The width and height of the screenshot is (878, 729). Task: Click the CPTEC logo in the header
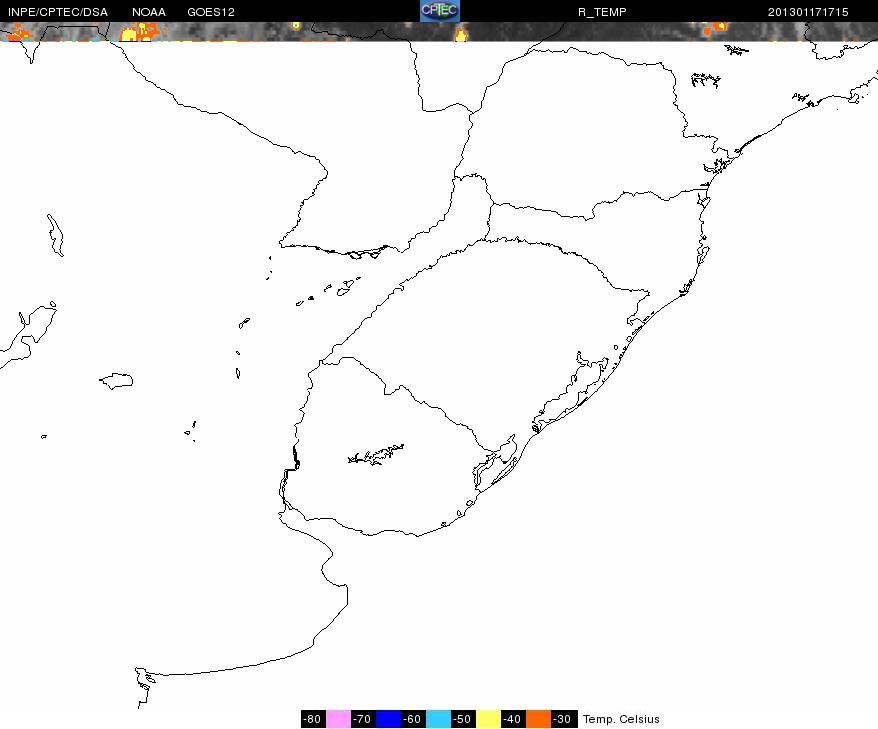point(440,11)
